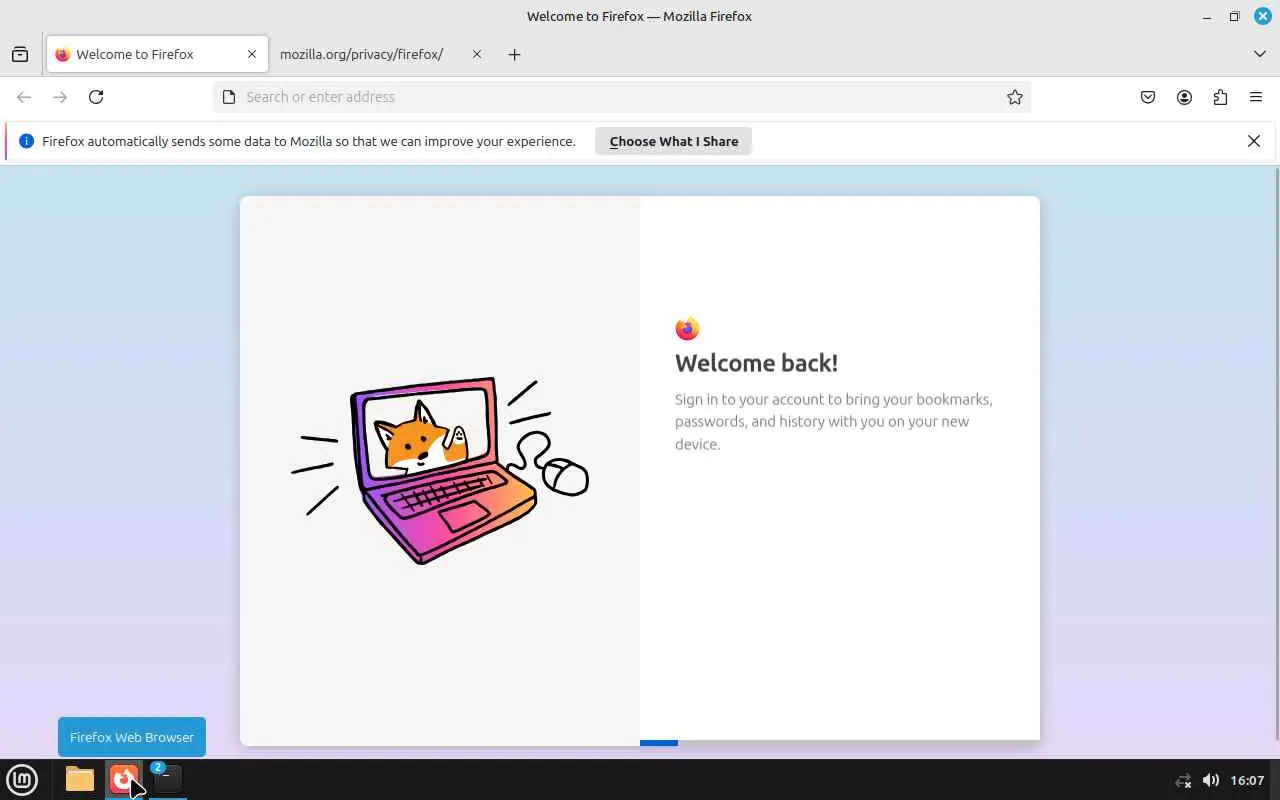This screenshot has width=1280, height=800.
Task: Bookmark this page with the star icon
Action: click(x=1015, y=97)
